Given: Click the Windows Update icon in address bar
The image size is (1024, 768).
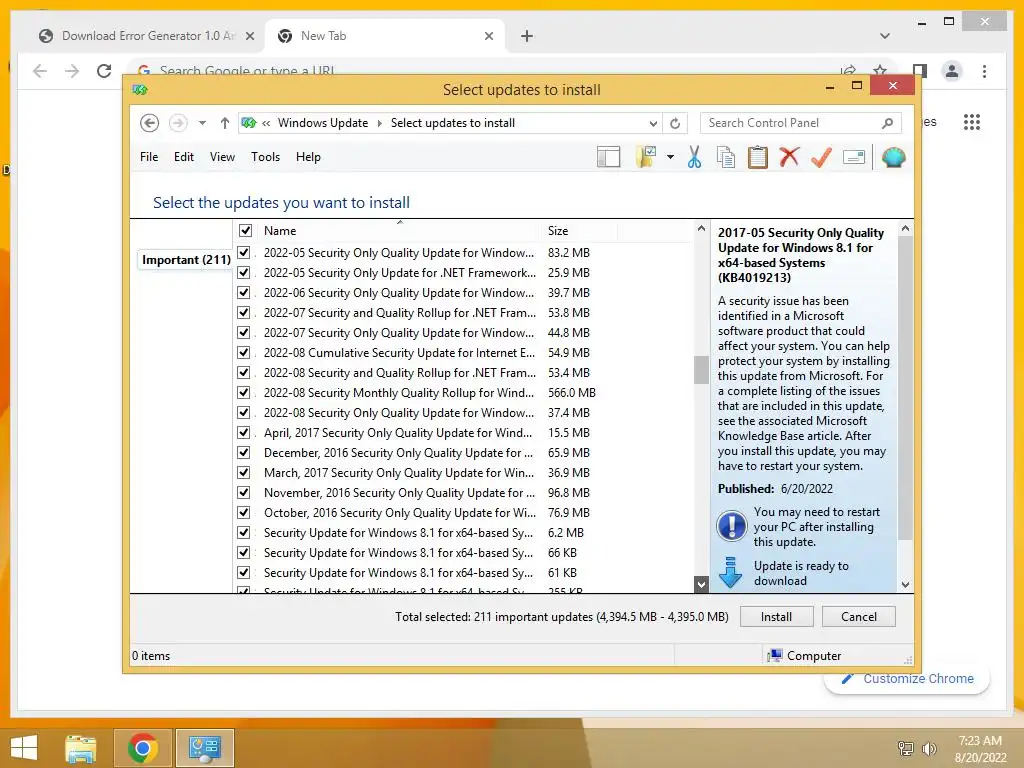Looking at the screenshot, I should [249, 123].
